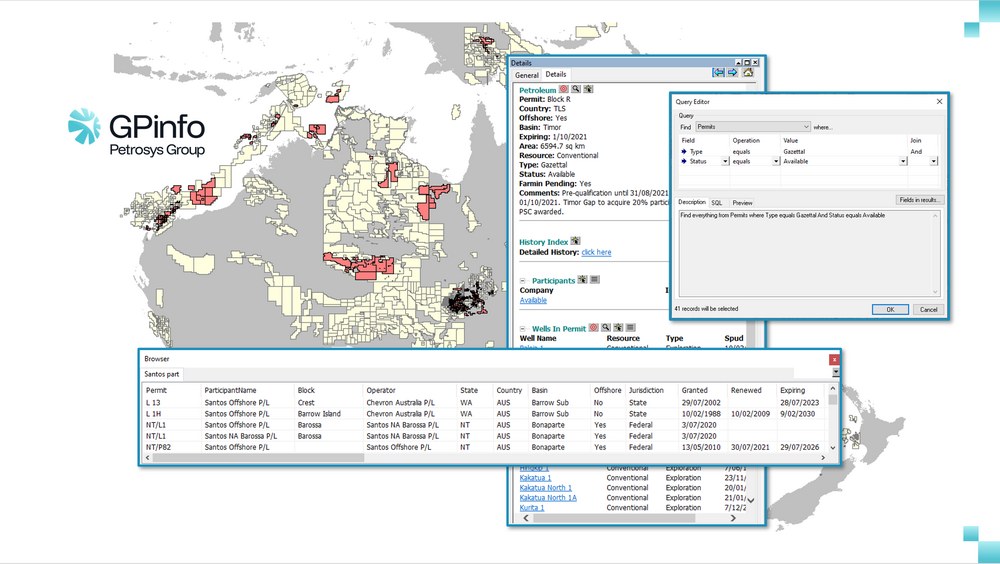Click the blue arrow marker on Status row
The width and height of the screenshot is (1000, 564).
[x=684, y=161]
